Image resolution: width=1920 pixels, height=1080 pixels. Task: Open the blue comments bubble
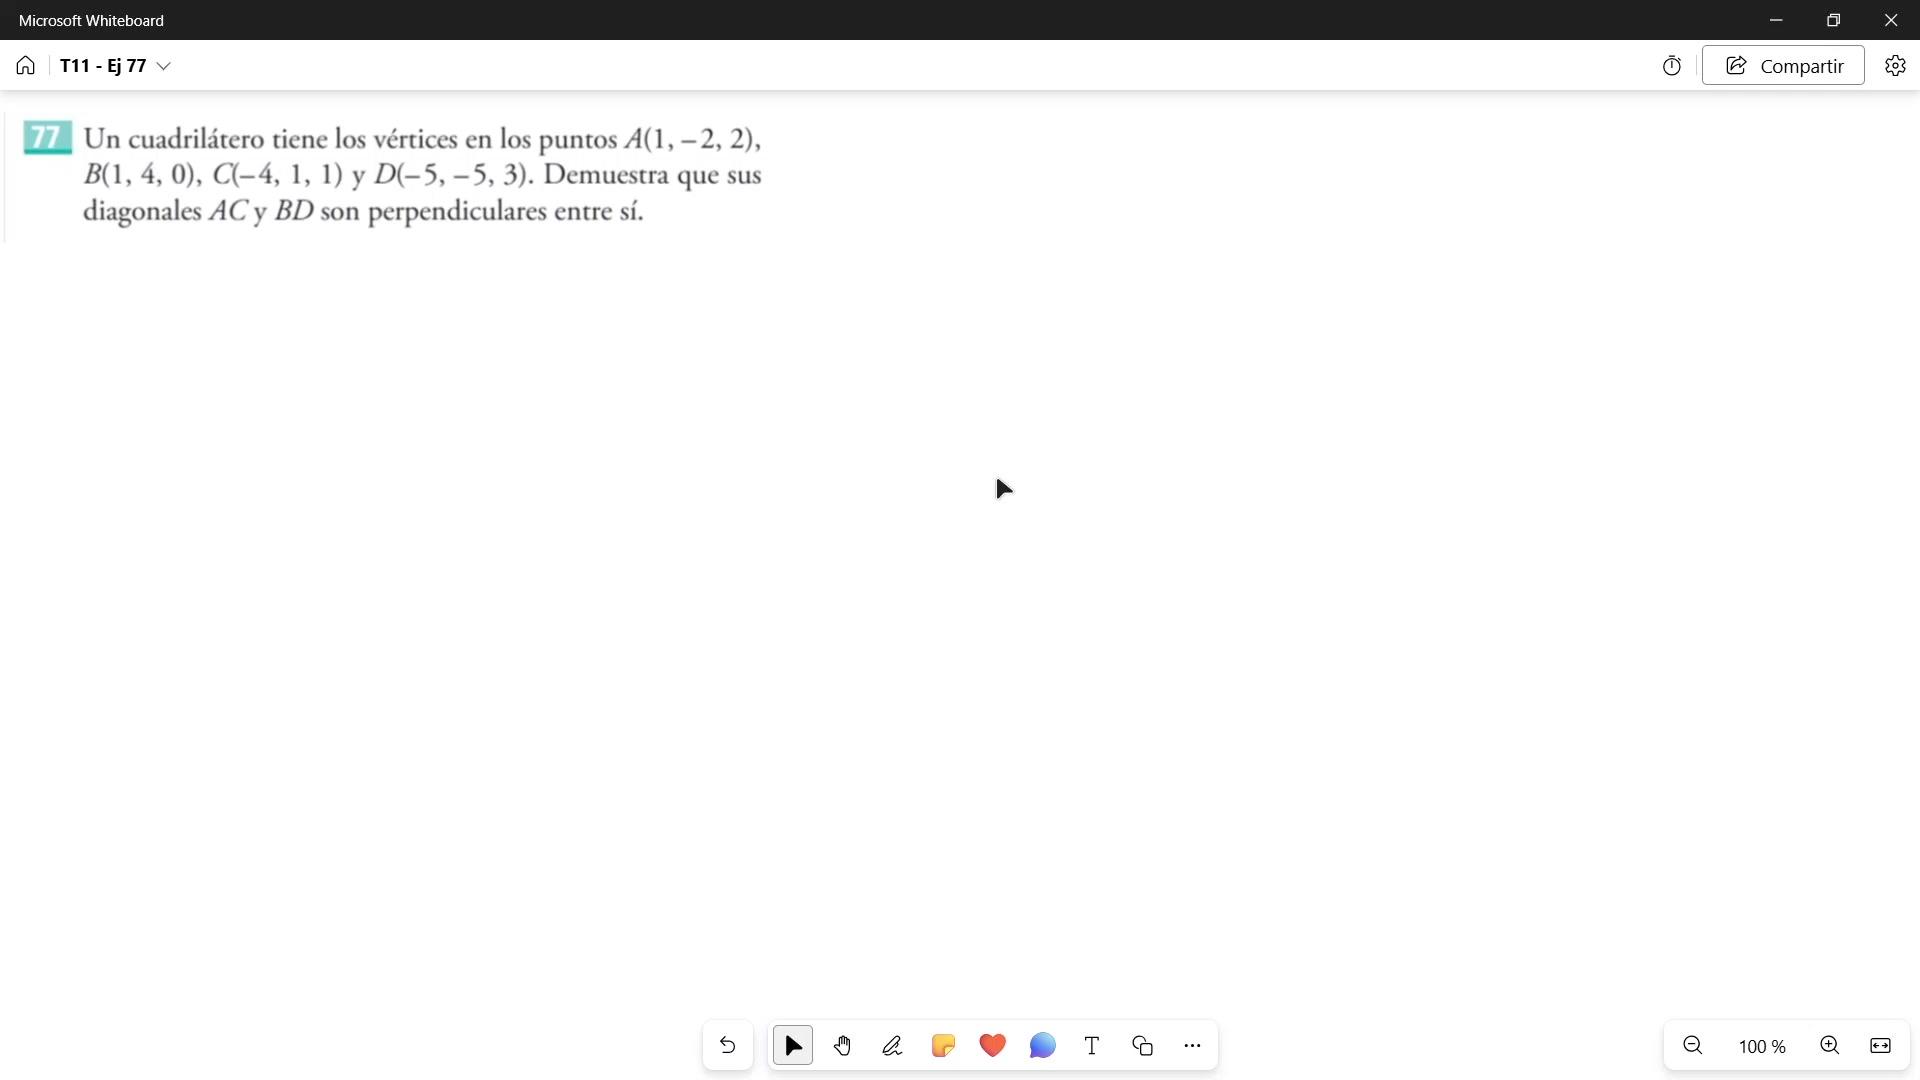[1042, 1046]
